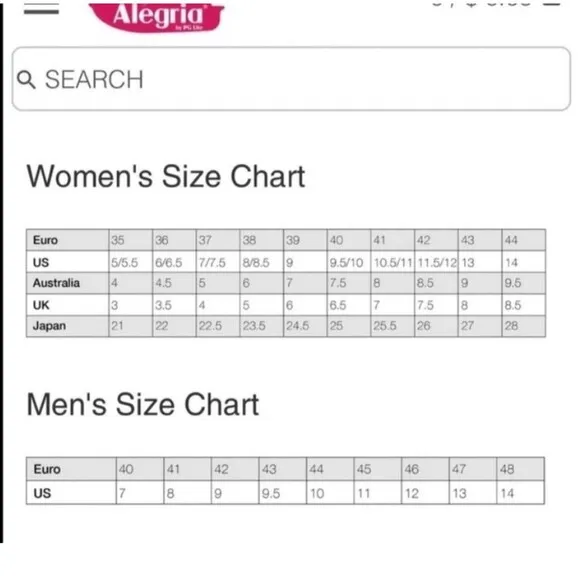The height and width of the screenshot is (580, 580).
Task: Click the Japan 24.5 size cell
Action: point(305,326)
